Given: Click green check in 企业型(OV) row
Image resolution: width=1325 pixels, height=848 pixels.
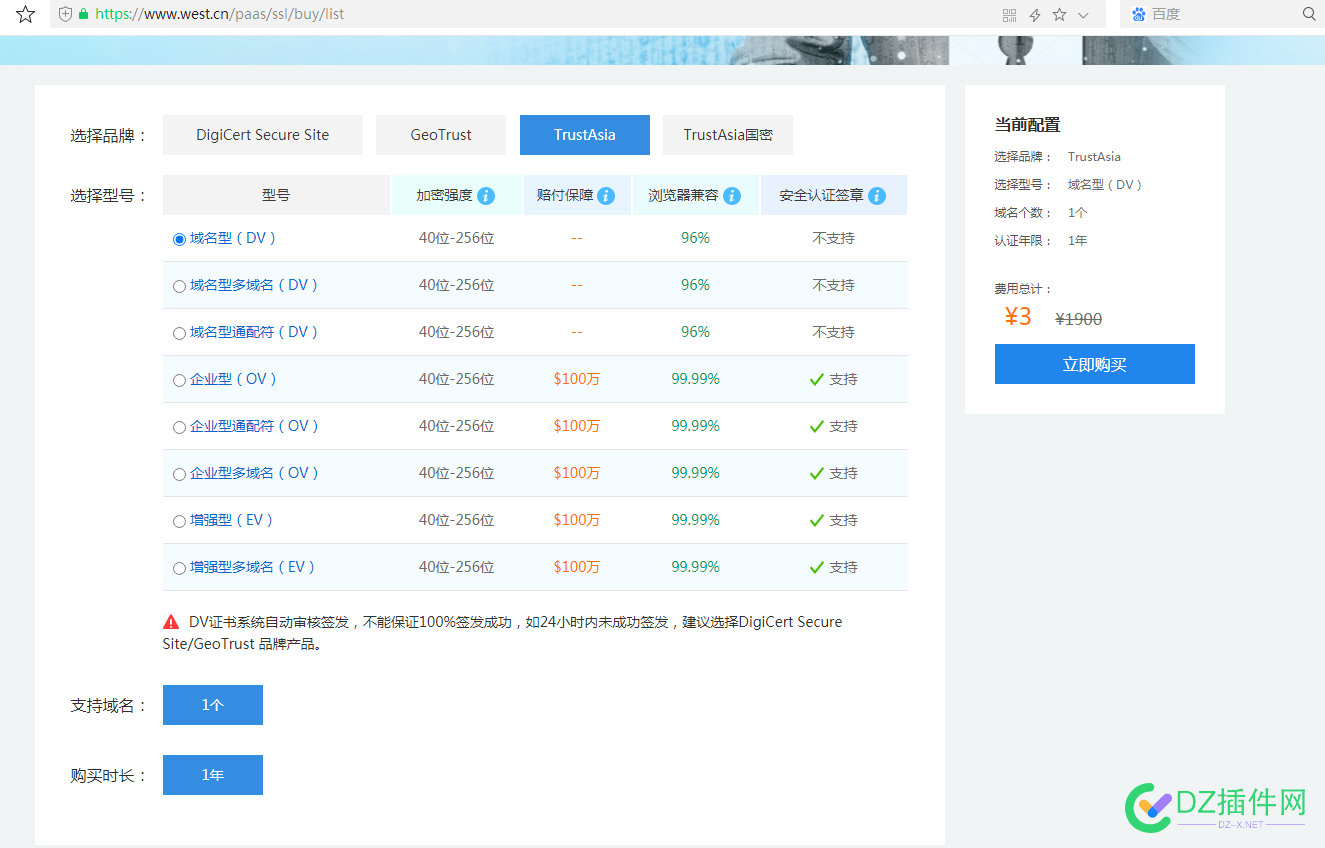Looking at the screenshot, I should 817,379.
